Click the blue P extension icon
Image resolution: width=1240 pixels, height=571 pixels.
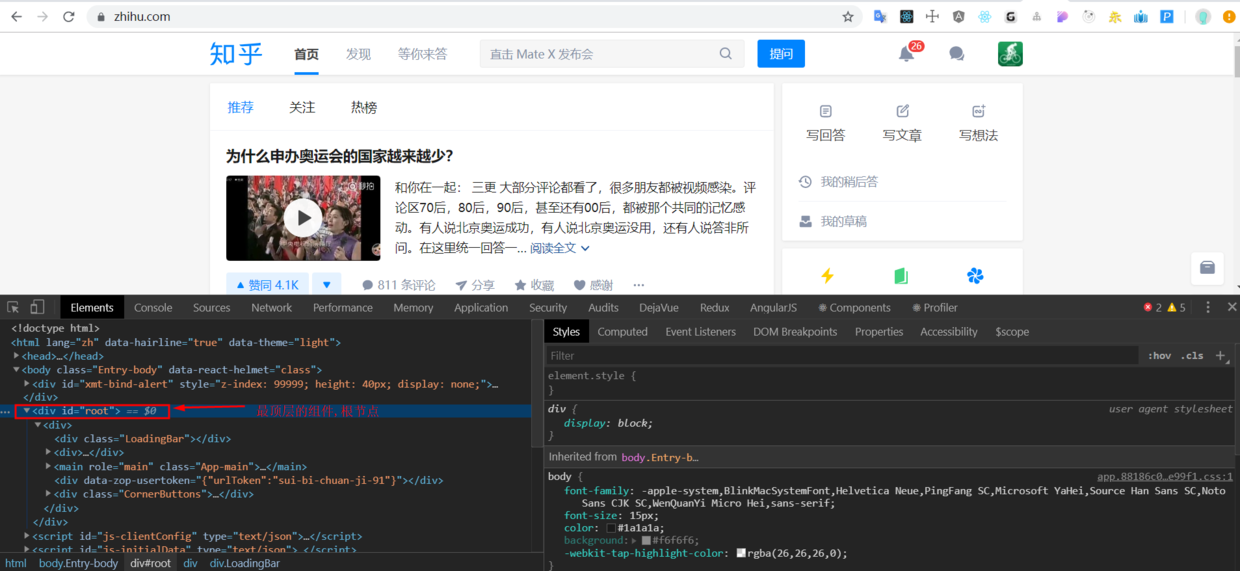click(1166, 16)
